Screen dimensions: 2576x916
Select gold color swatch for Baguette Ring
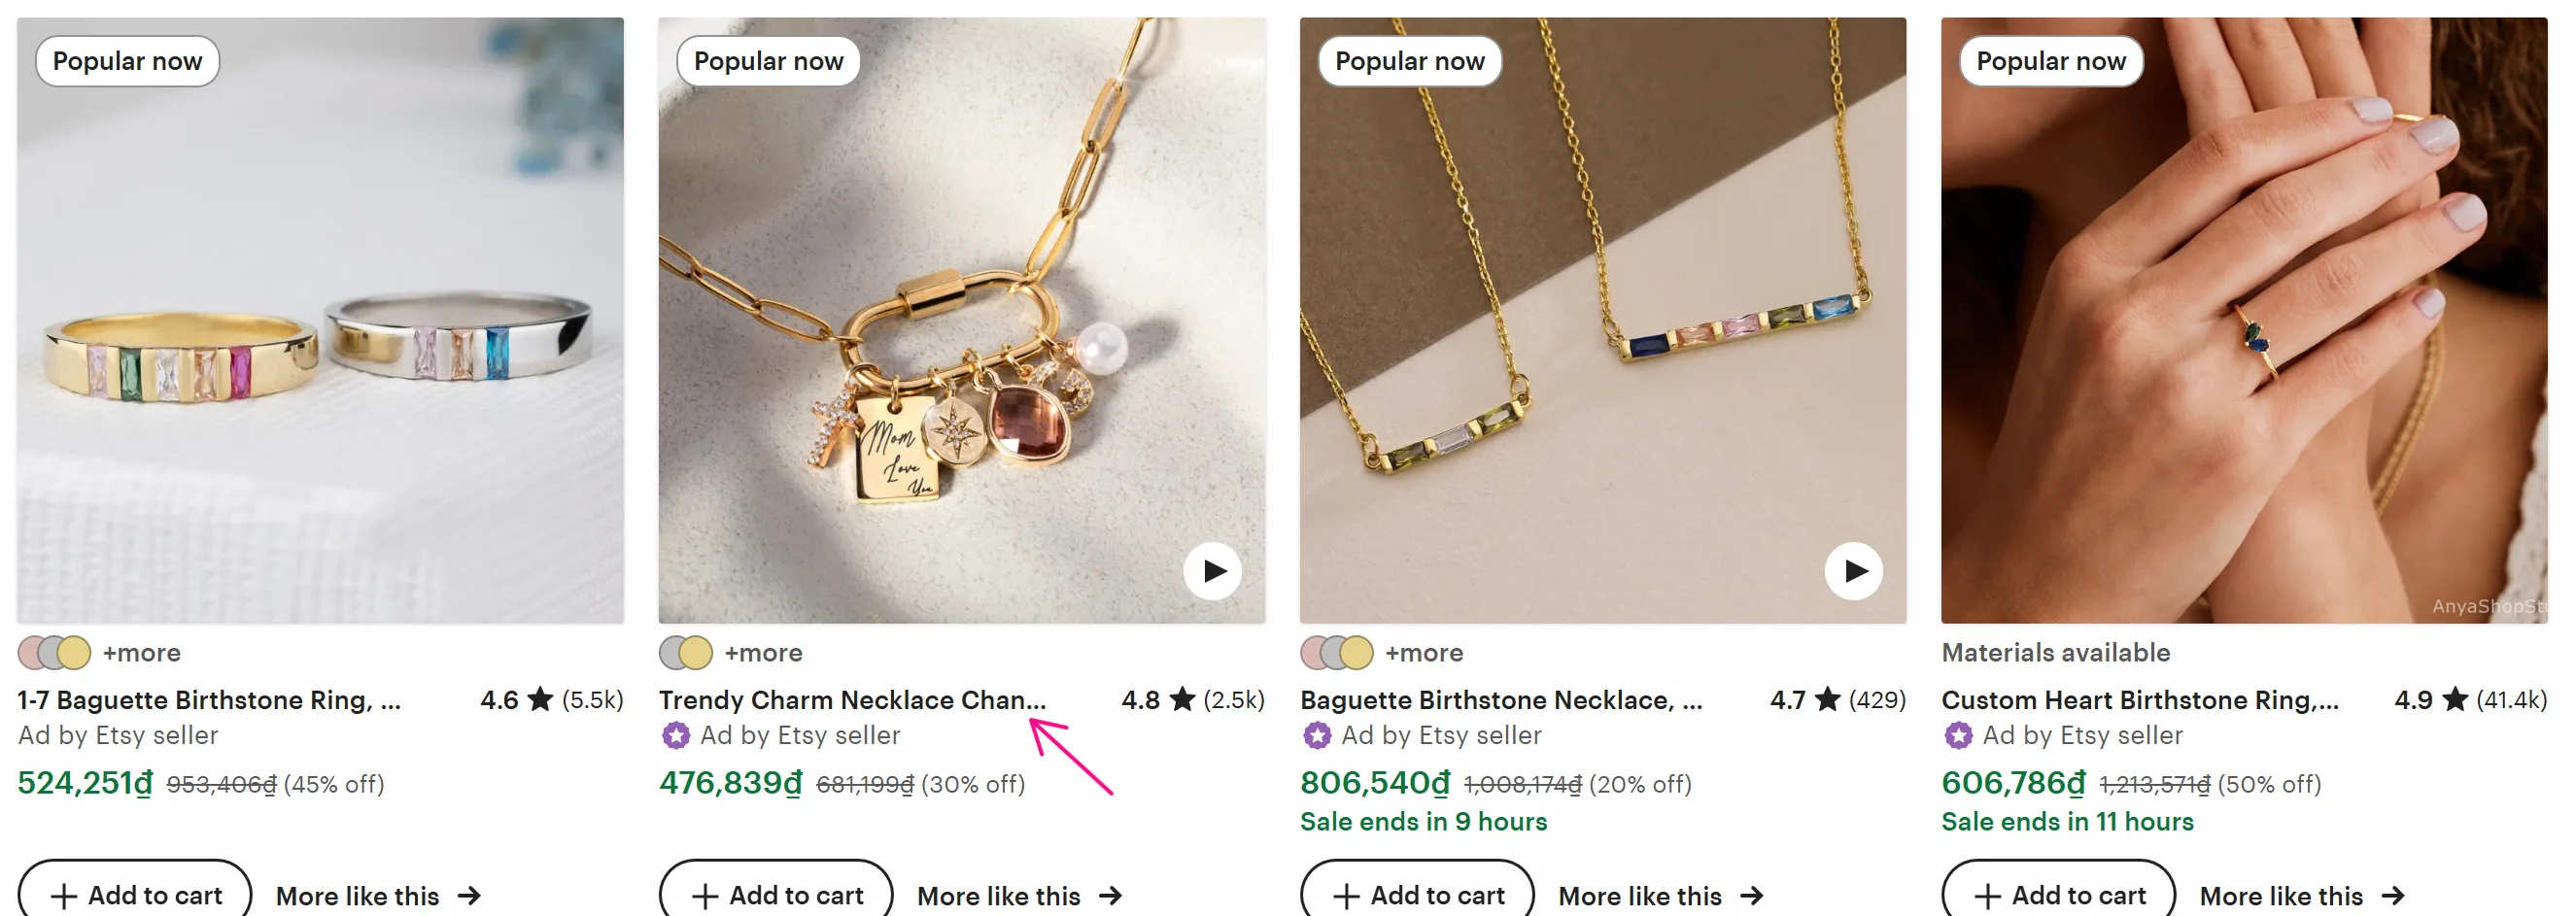pyautogui.click(x=75, y=653)
